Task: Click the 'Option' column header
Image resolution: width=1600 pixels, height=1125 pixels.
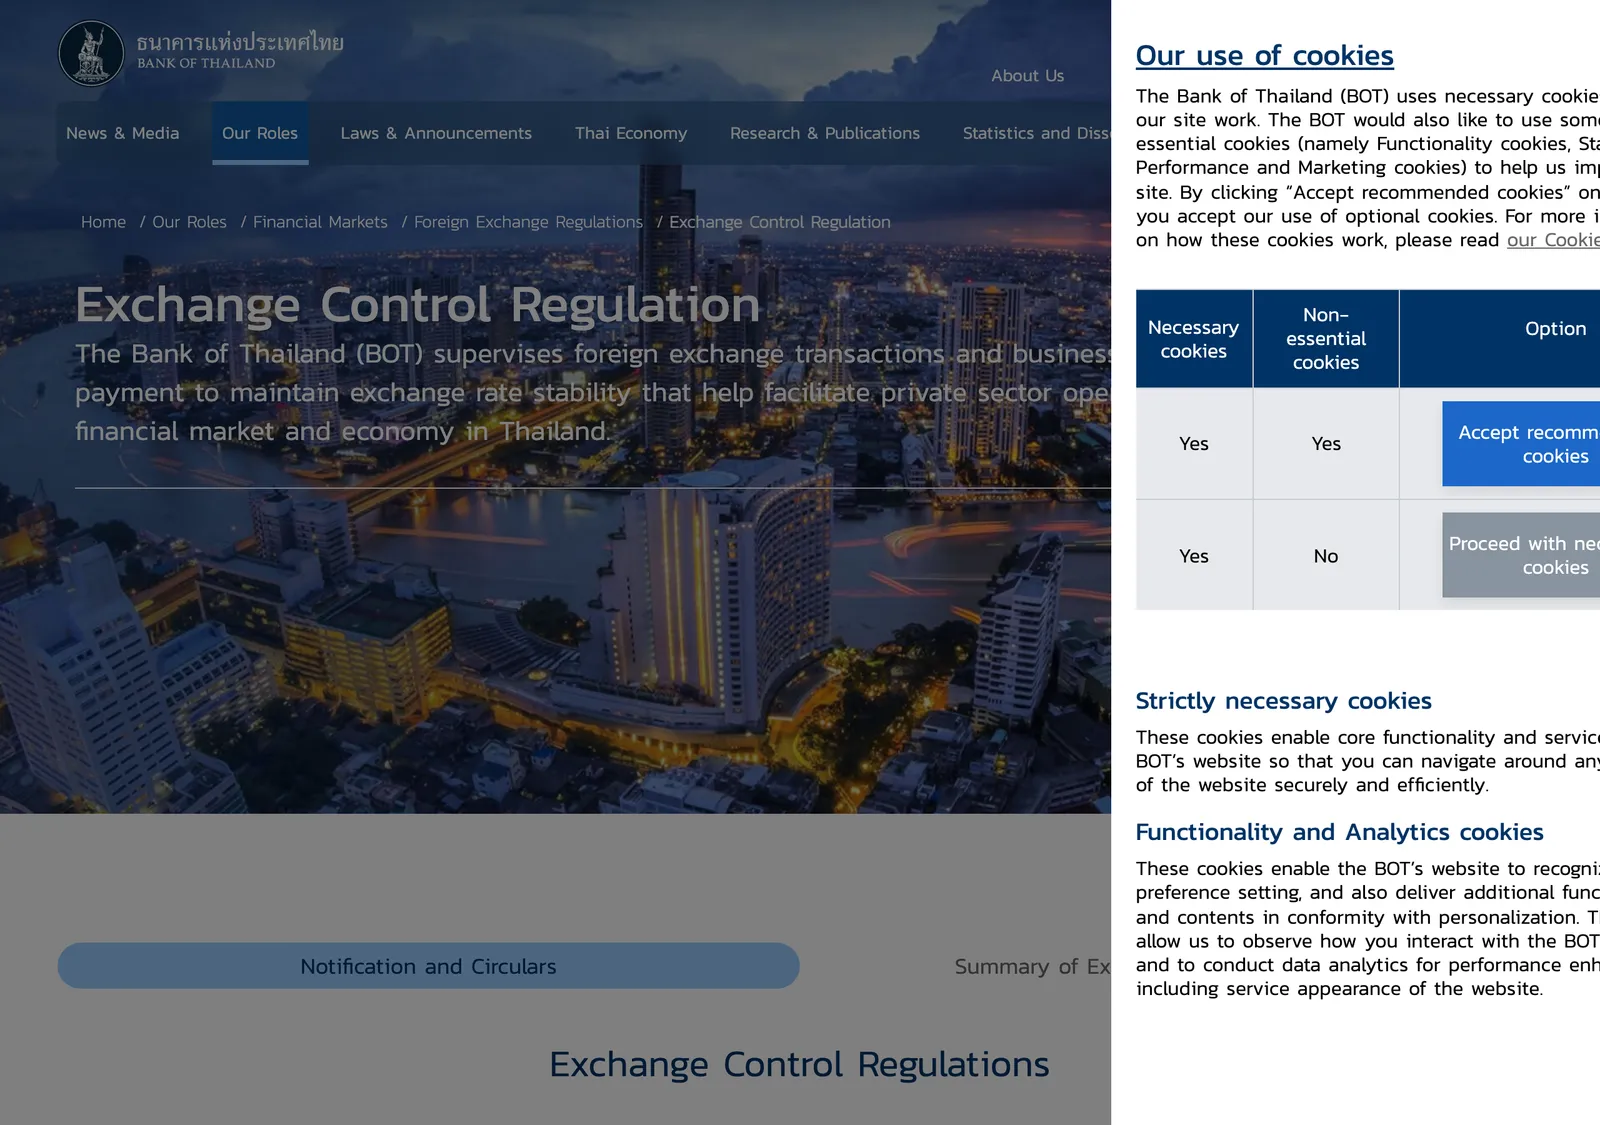Action: pyautogui.click(x=1555, y=329)
